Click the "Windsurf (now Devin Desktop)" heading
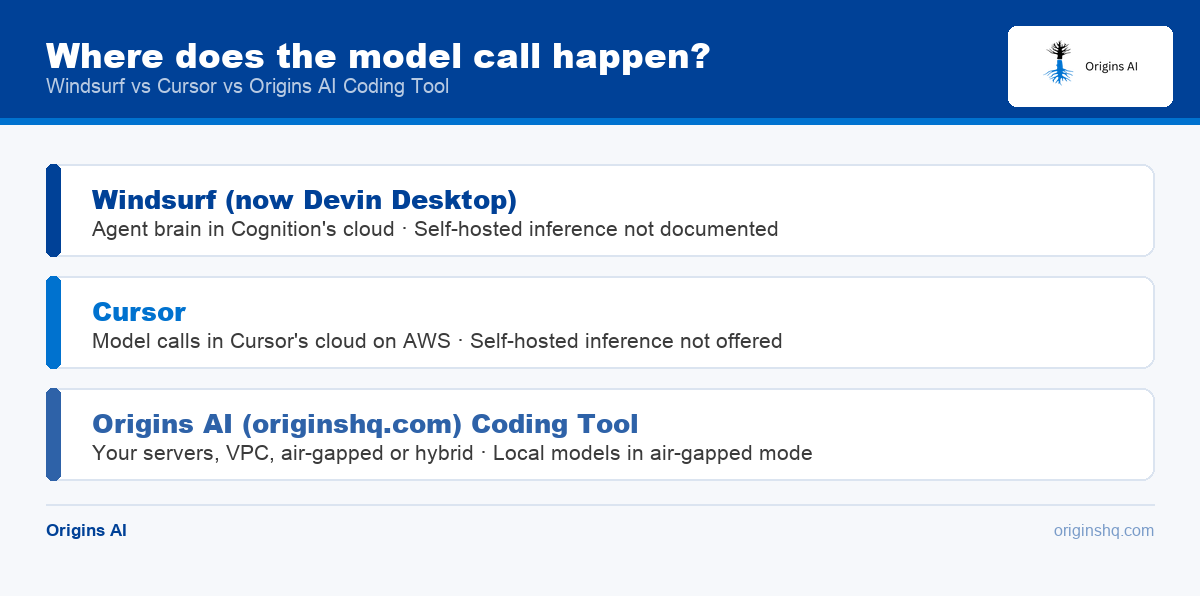1200x596 pixels. [x=304, y=200]
